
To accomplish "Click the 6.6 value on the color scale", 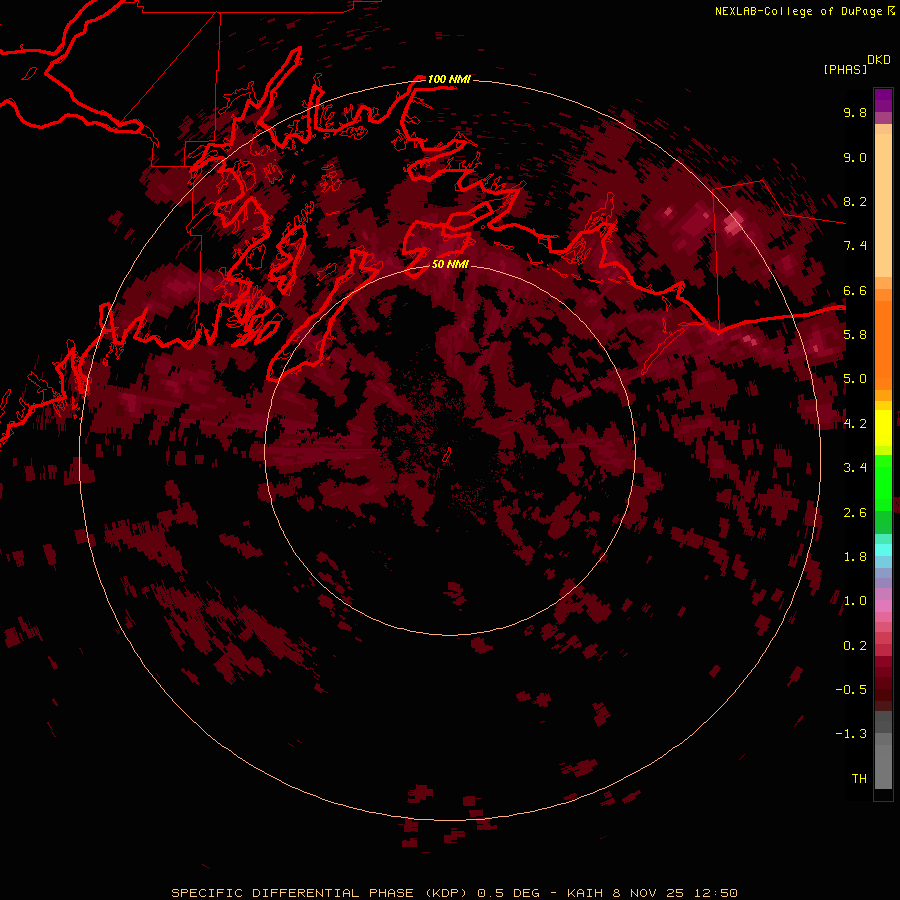I will pyautogui.click(x=855, y=290).
